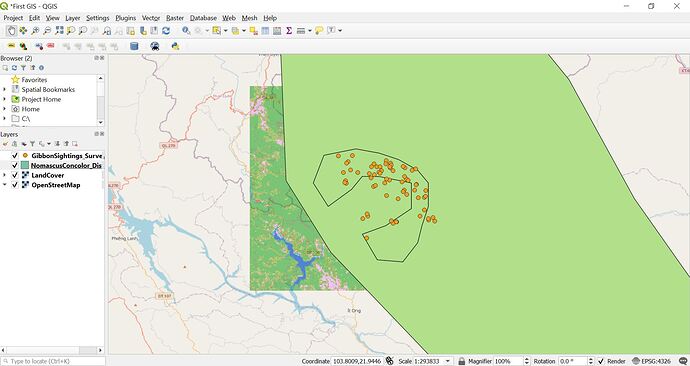
Task: Select the Pan Map hand tool
Action: (11, 31)
